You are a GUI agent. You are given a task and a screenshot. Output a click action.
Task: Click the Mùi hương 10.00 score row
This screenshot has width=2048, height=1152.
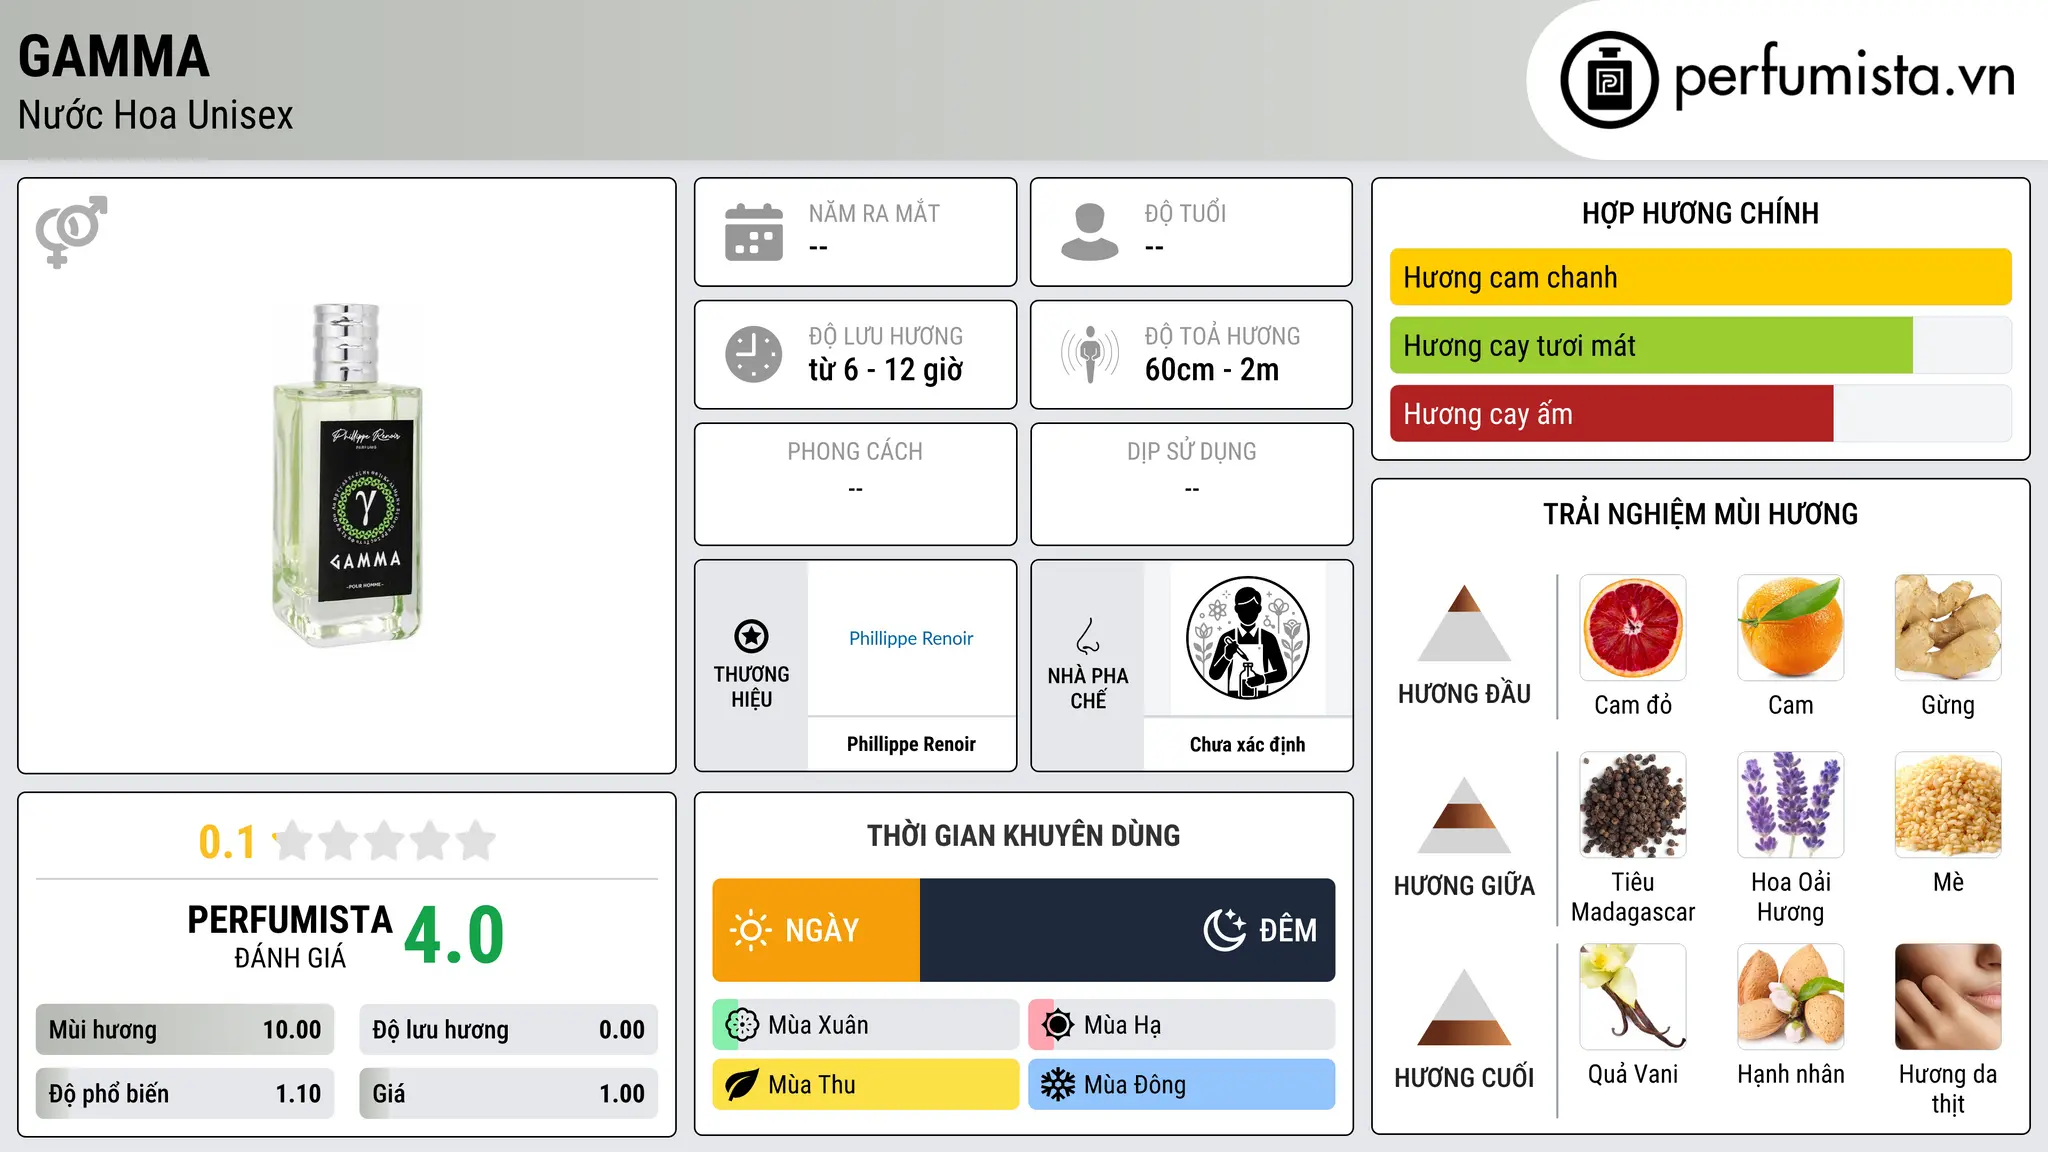coord(185,1030)
